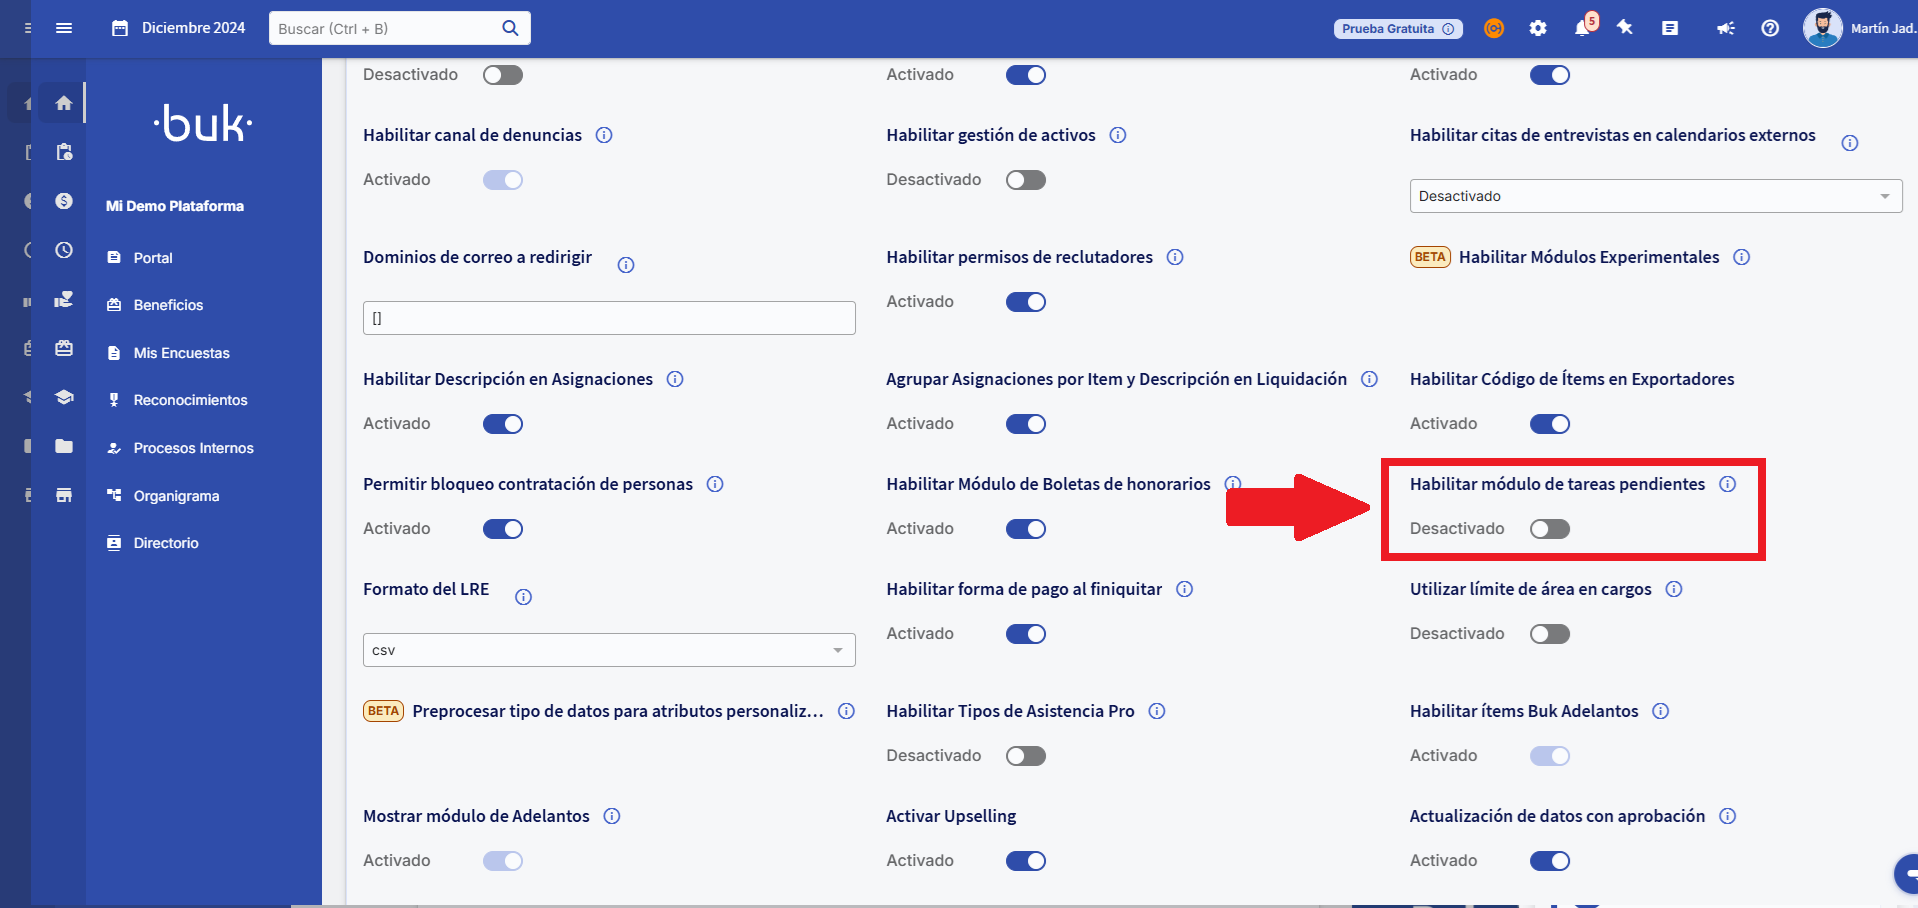Screen dimensions: 1918x908
Task: Click the megaphone announcements icon
Action: 1725,28
